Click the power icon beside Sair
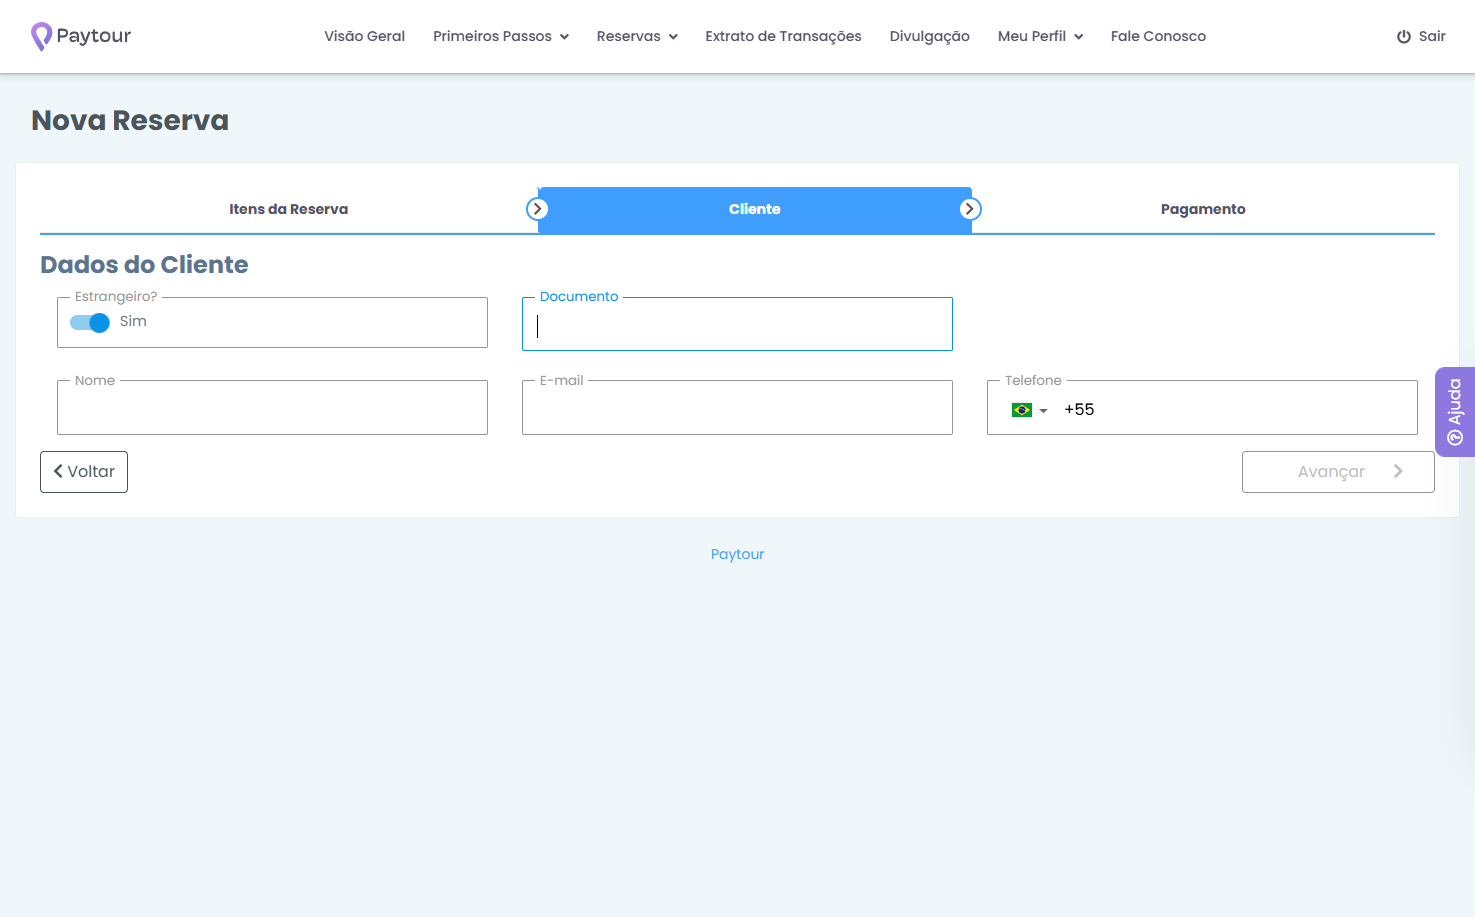The width and height of the screenshot is (1475, 917). [x=1404, y=37]
